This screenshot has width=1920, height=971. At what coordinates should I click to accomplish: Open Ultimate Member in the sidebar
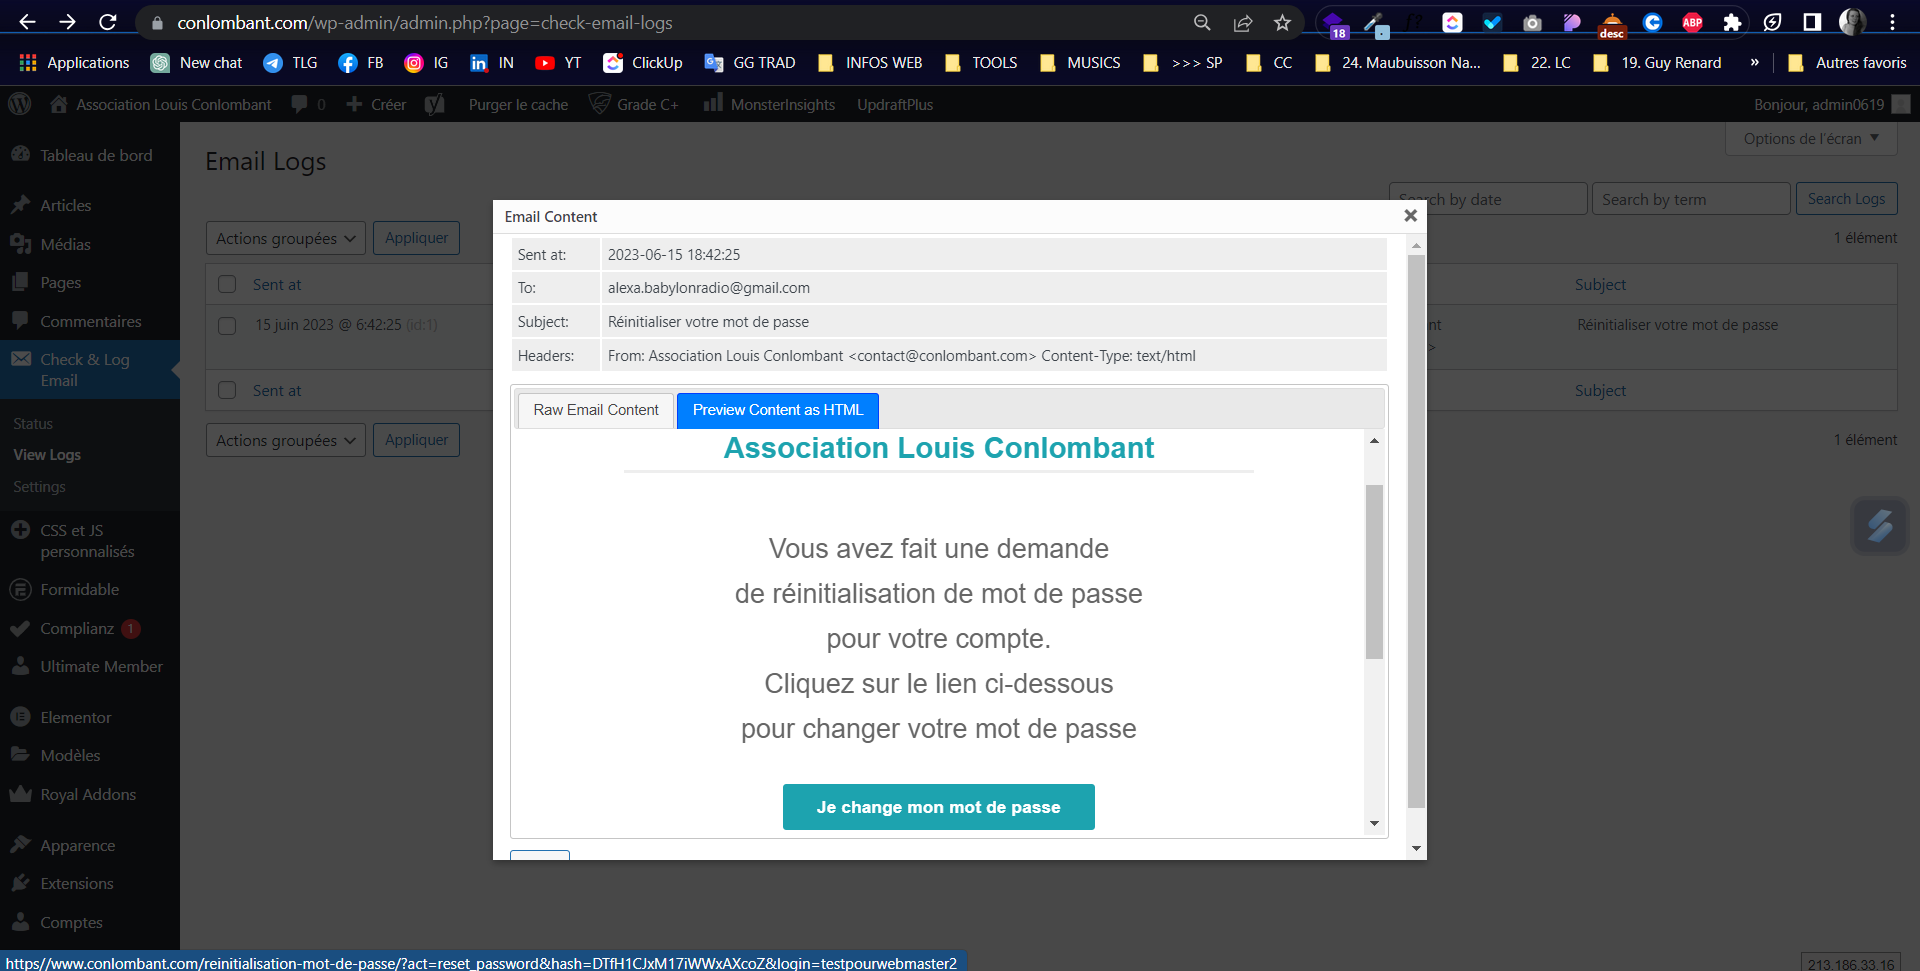tap(90, 666)
